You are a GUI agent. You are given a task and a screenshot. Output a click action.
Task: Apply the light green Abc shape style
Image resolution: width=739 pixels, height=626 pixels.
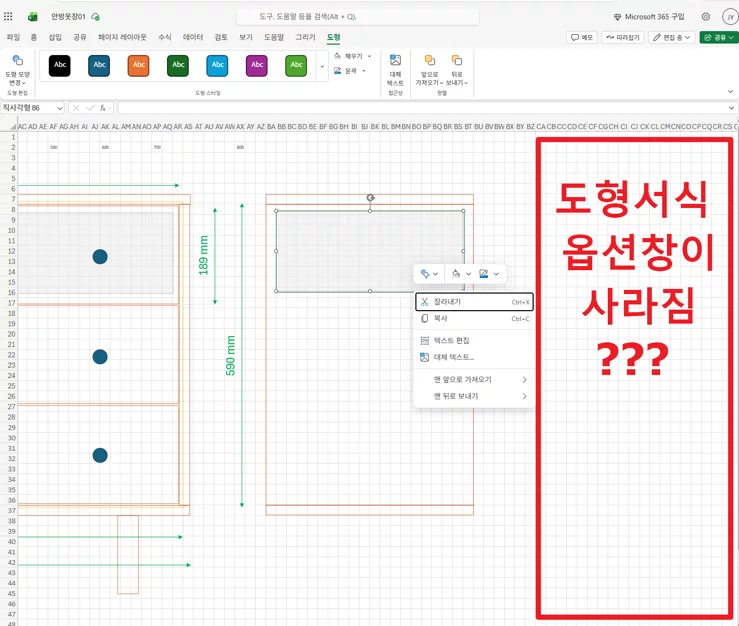pyautogui.click(x=296, y=65)
